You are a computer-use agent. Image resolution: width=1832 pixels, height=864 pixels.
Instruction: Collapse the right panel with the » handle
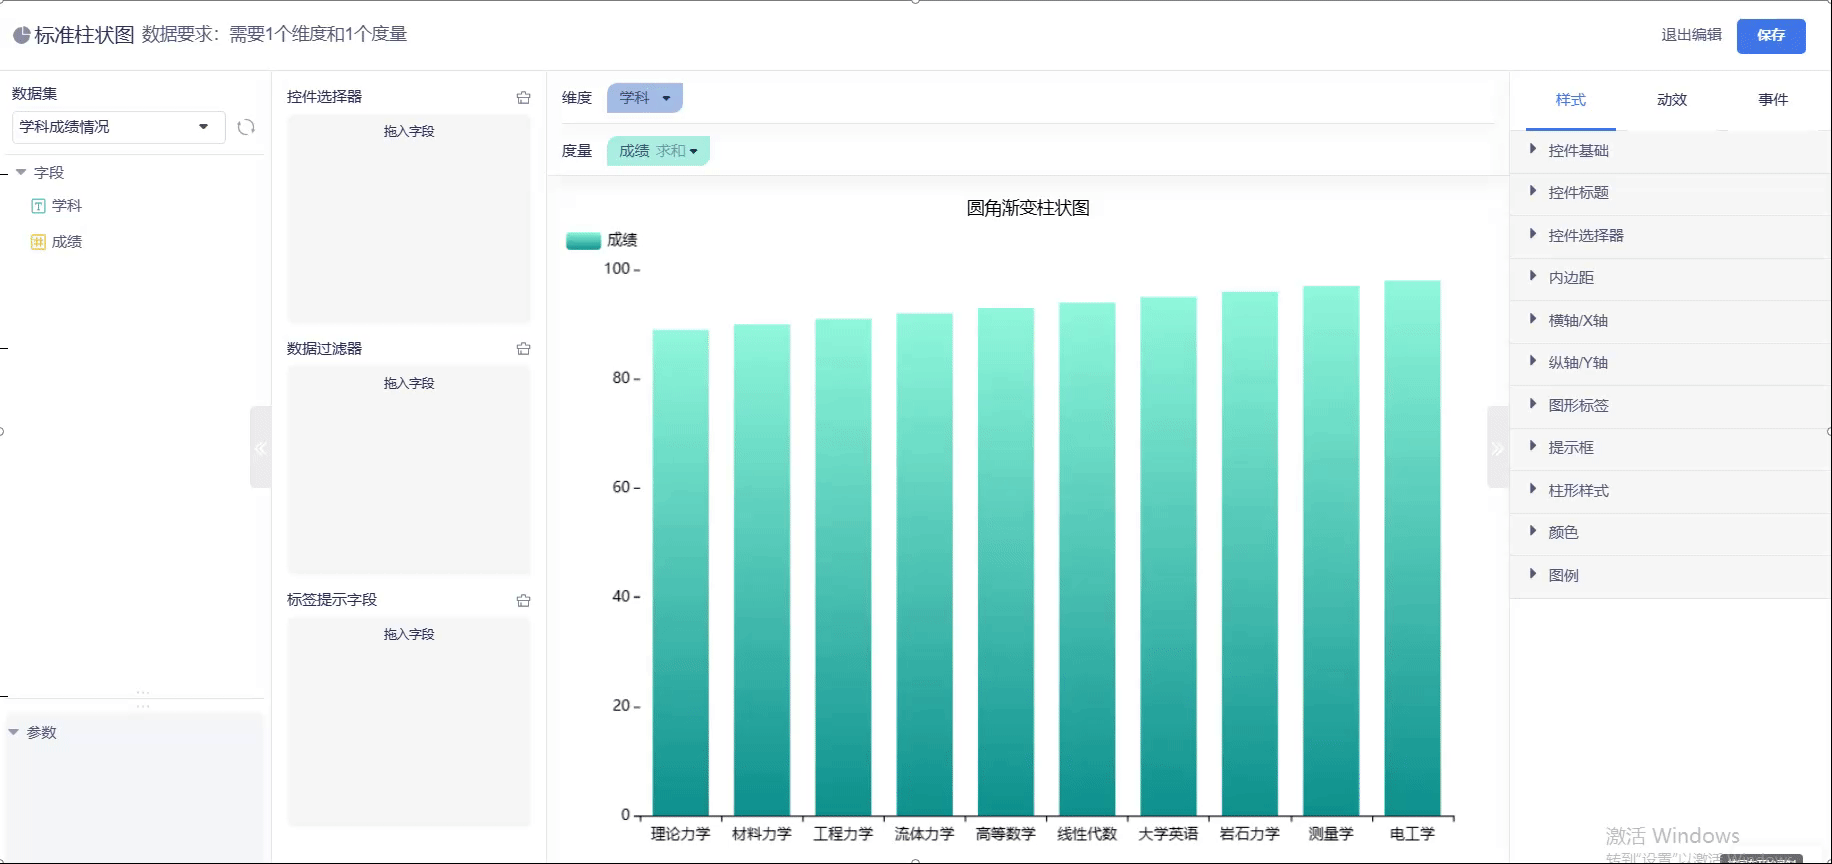tap(1497, 447)
